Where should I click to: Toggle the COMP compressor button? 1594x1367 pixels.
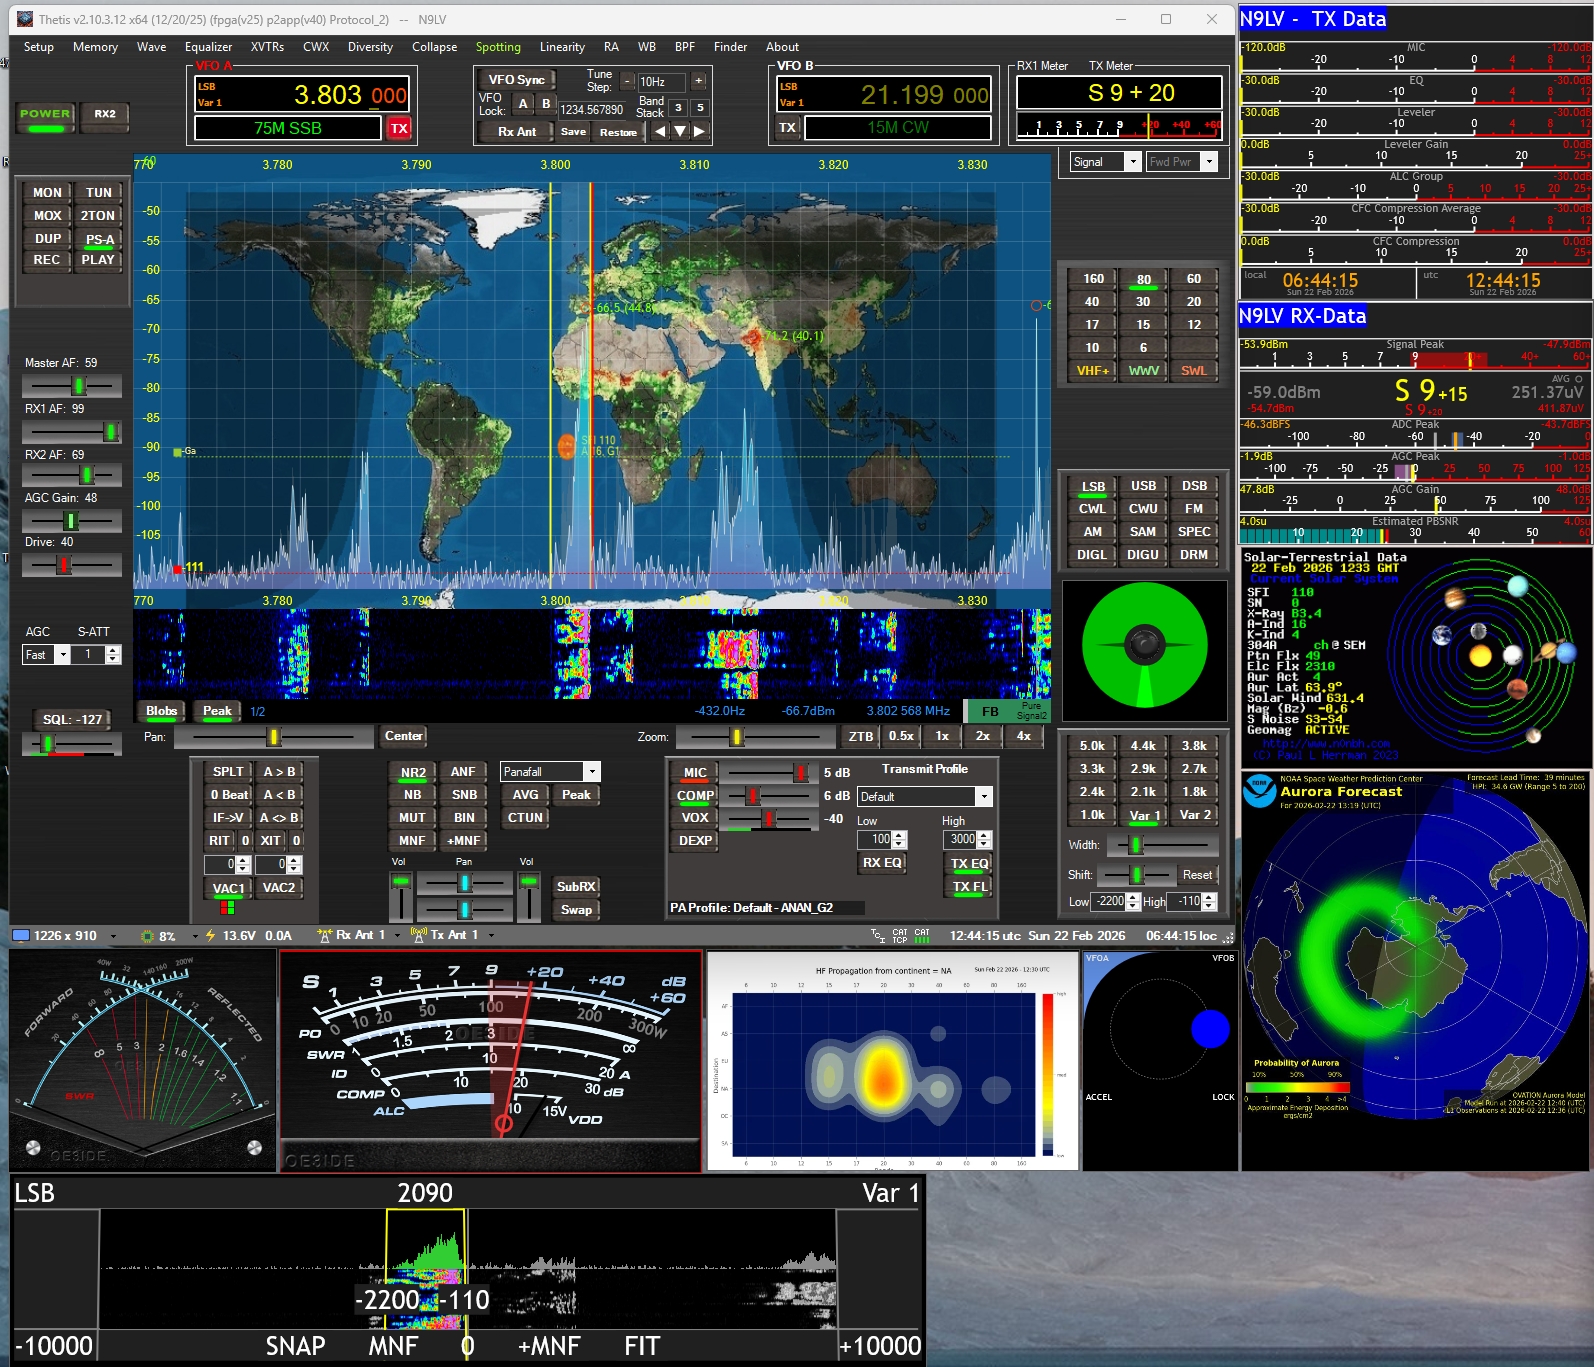[695, 795]
